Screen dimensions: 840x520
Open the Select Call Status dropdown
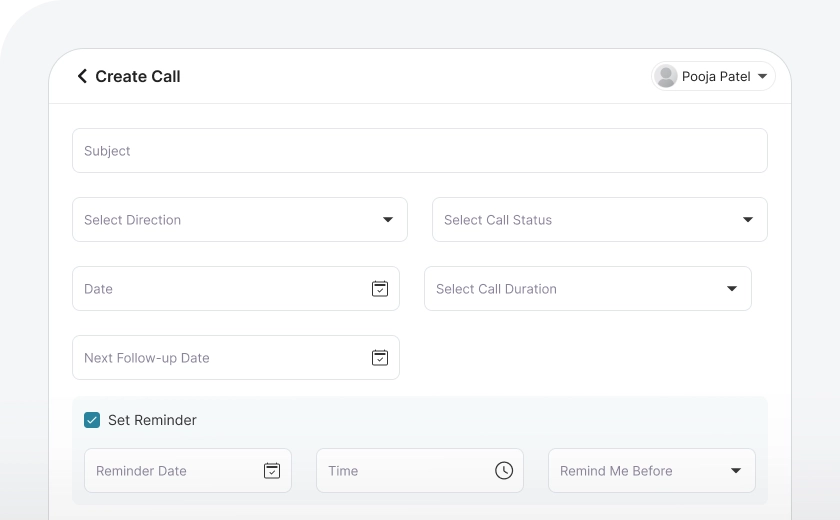click(x=748, y=220)
